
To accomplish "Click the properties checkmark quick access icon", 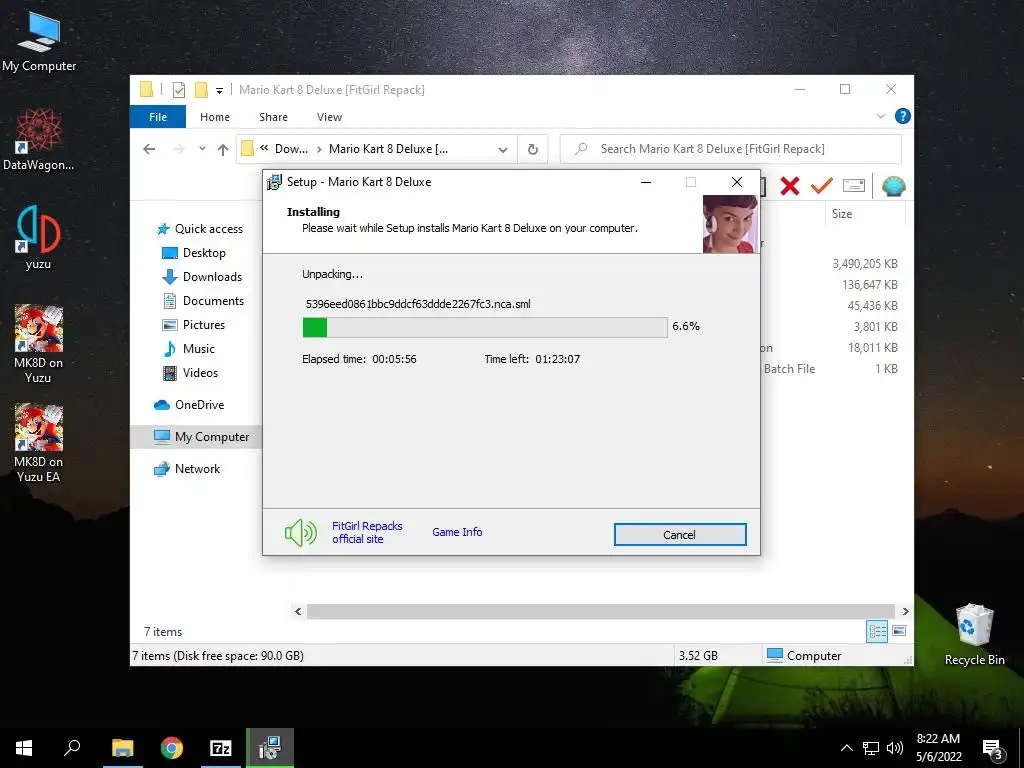I will [178, 90].
